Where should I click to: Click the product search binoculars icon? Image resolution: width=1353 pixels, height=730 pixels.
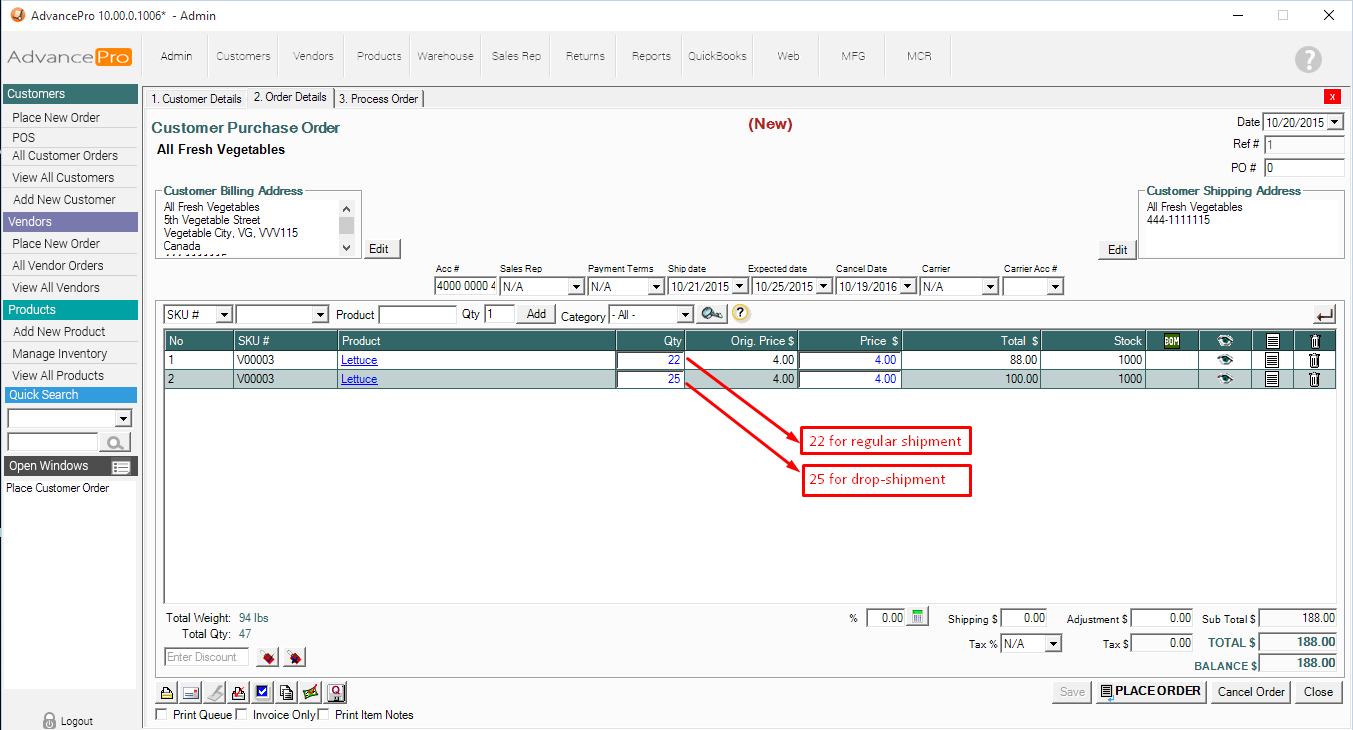(713, 314)
